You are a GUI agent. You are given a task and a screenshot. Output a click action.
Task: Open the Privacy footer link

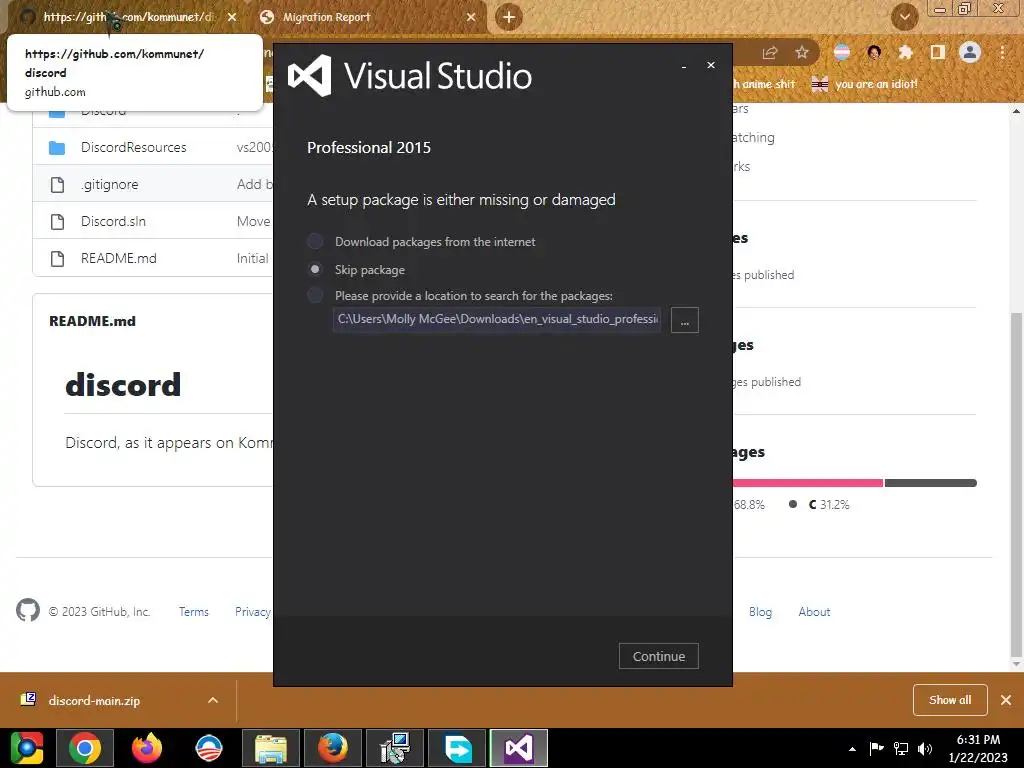point(253,612)
